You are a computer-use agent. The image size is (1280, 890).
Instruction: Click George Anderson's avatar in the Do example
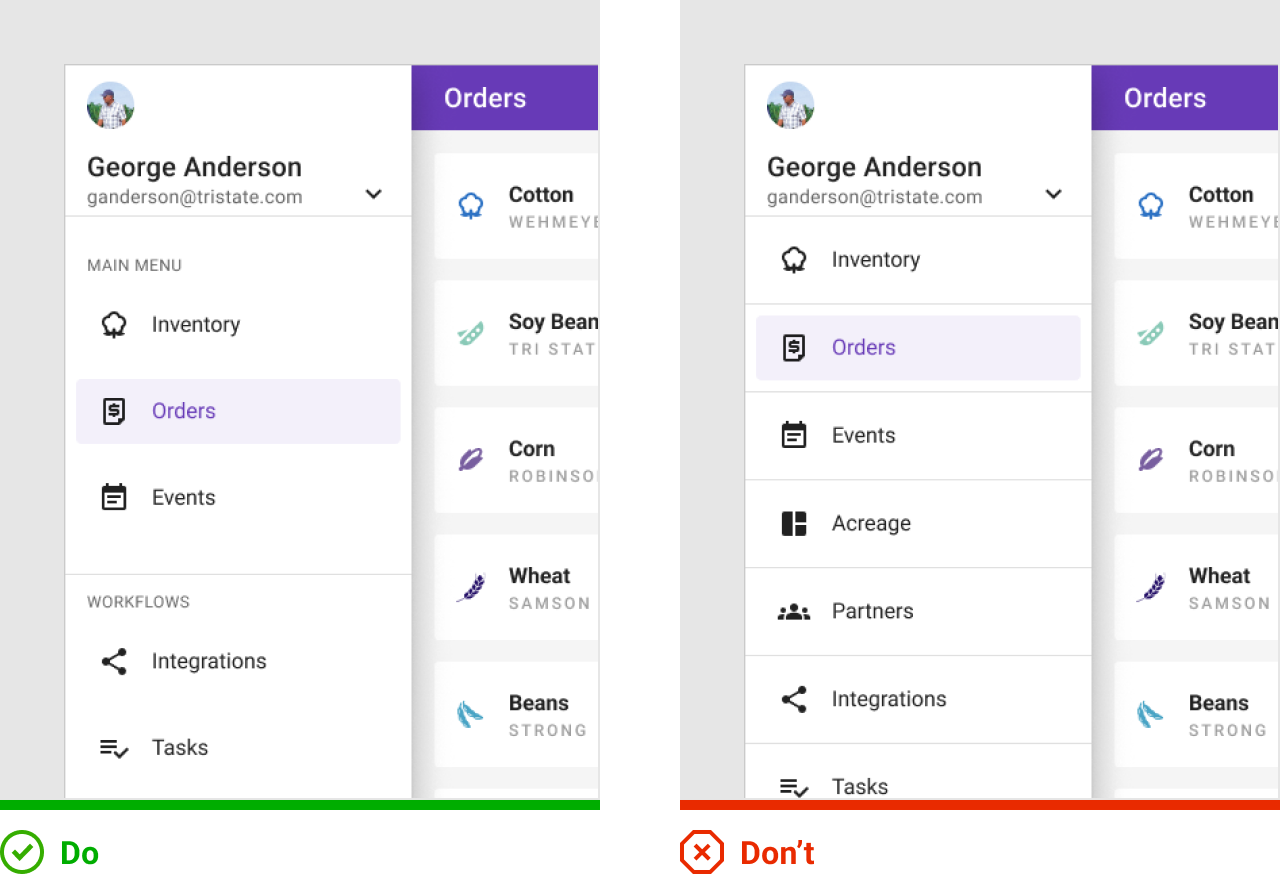(111, 105)
